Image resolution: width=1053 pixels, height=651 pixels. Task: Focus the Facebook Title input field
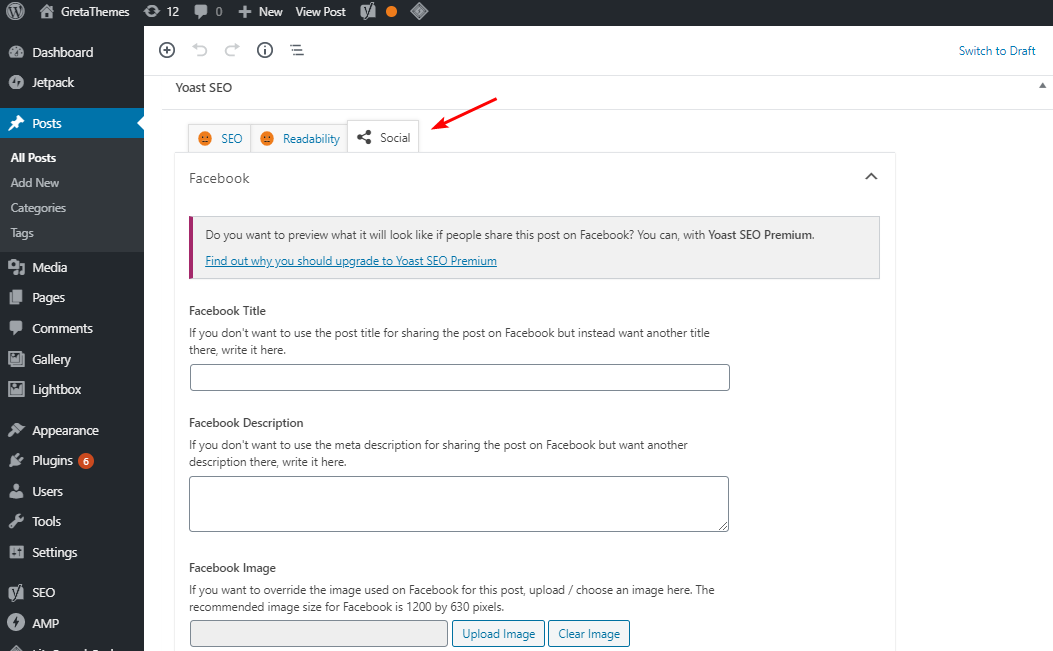[459, 377]
